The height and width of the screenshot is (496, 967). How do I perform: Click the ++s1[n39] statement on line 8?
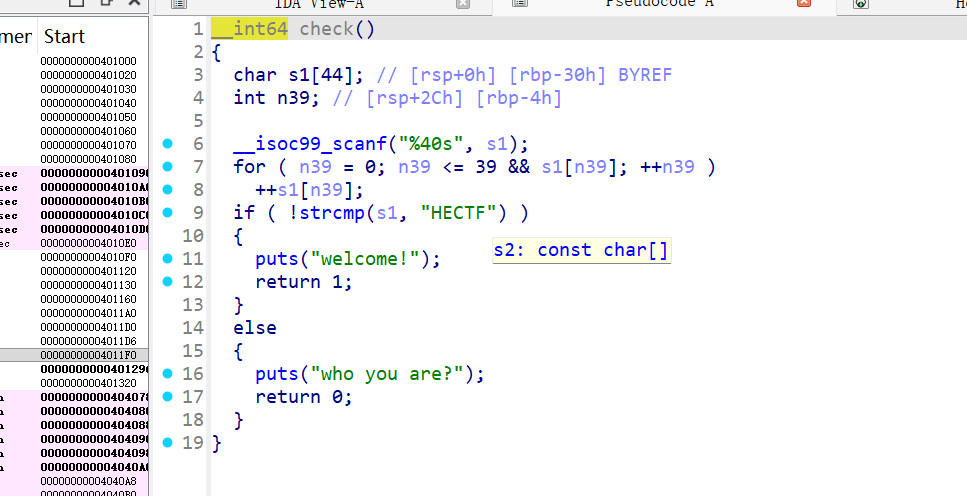pos(309,189)
